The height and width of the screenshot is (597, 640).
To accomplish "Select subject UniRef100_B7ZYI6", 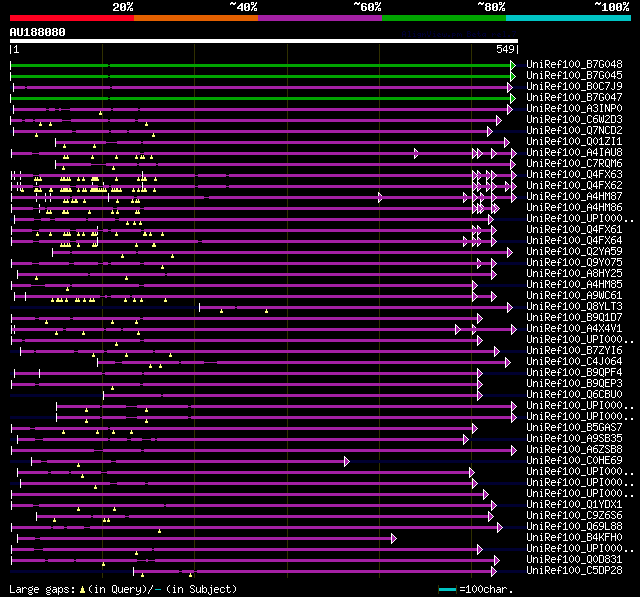I will [x=574, y=351].
